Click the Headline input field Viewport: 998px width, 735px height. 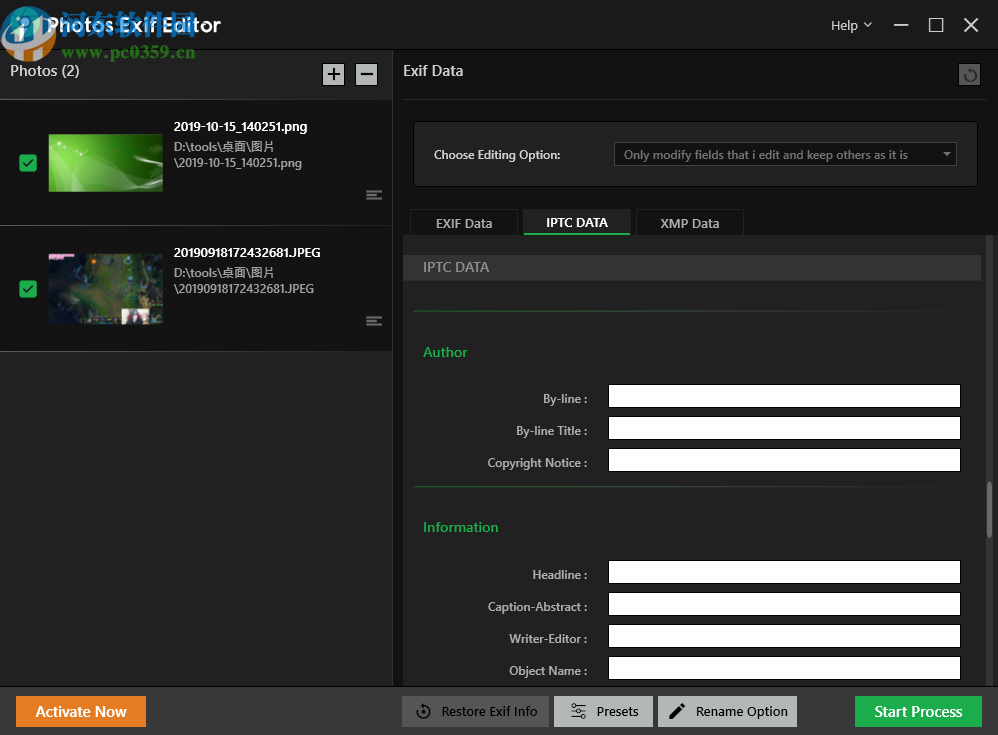(784, 571)
